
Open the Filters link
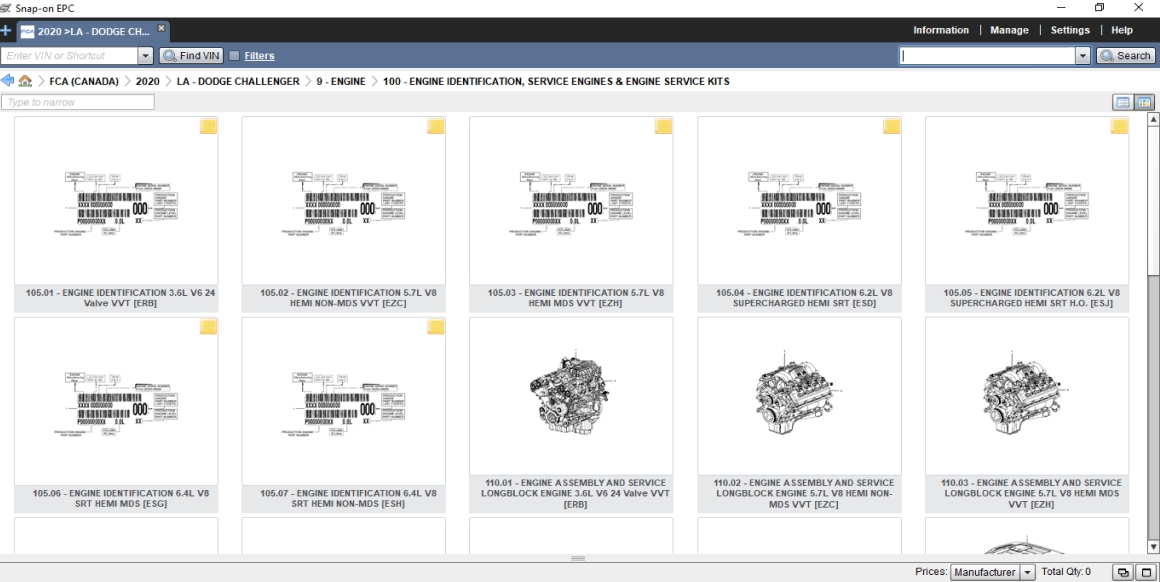[x=259, y=55]
